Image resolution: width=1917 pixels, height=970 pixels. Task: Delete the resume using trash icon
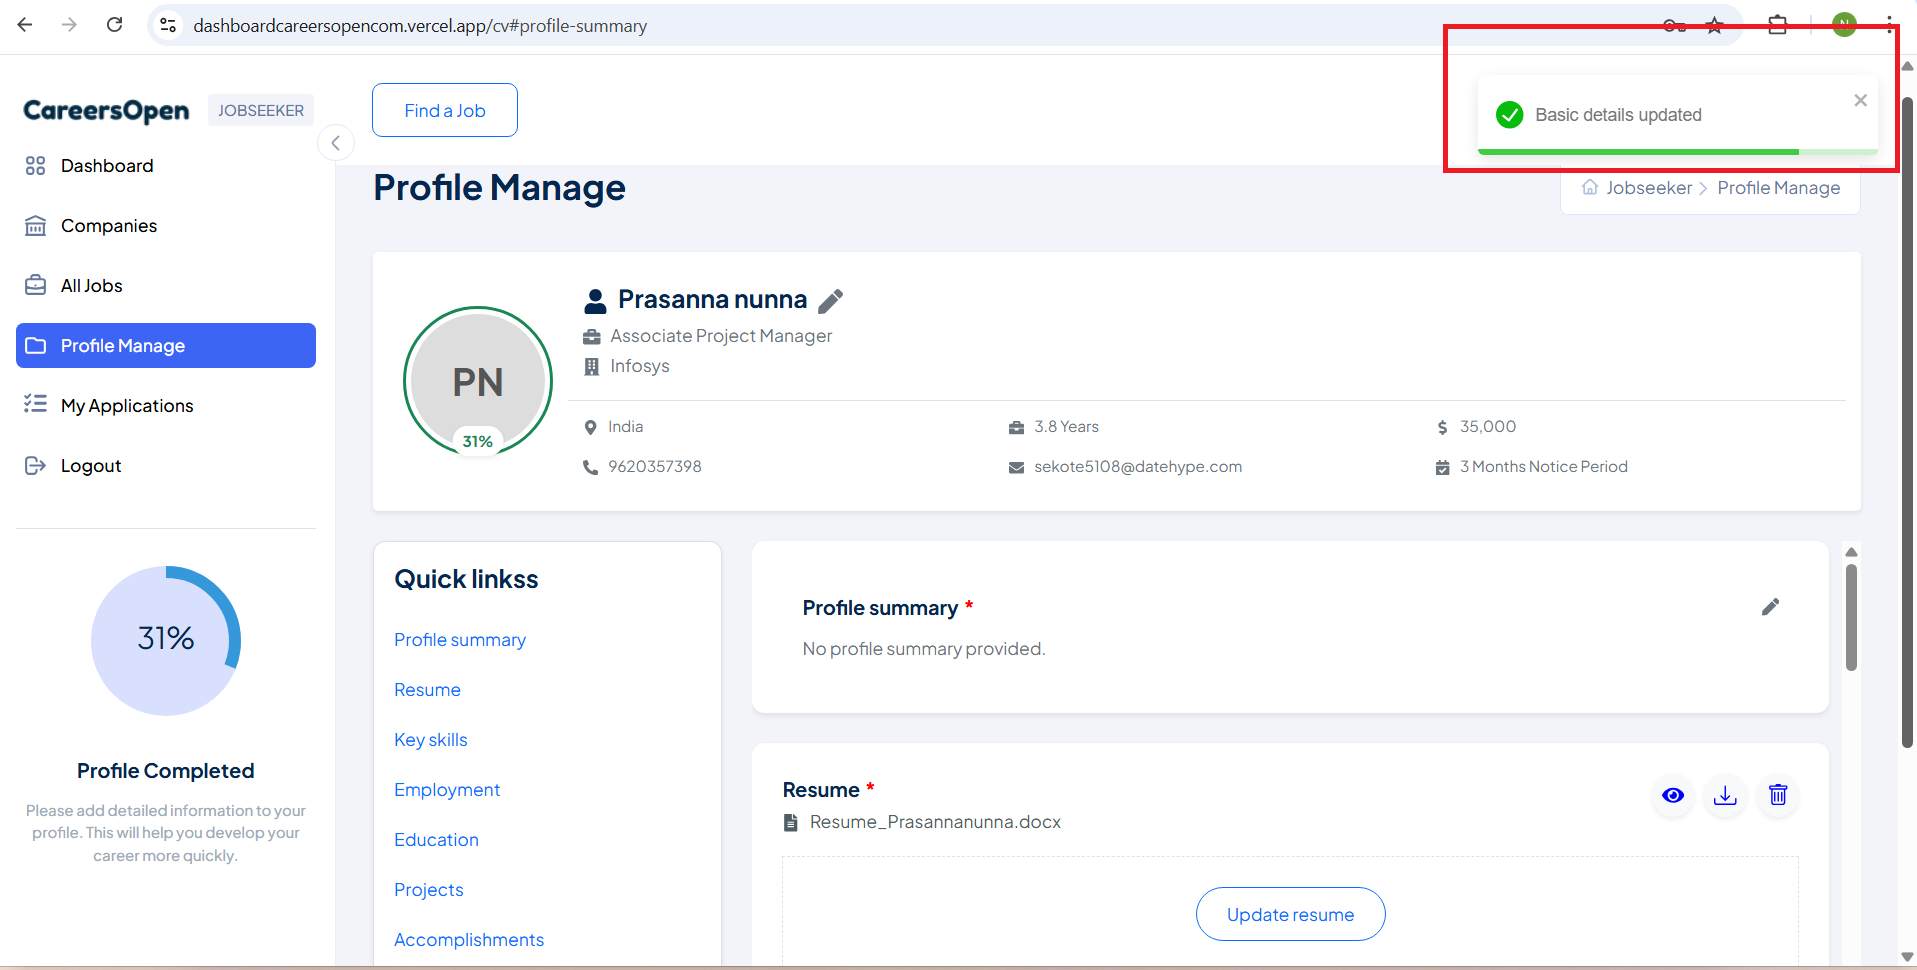pyautogui.click(x=1777, y=795)
